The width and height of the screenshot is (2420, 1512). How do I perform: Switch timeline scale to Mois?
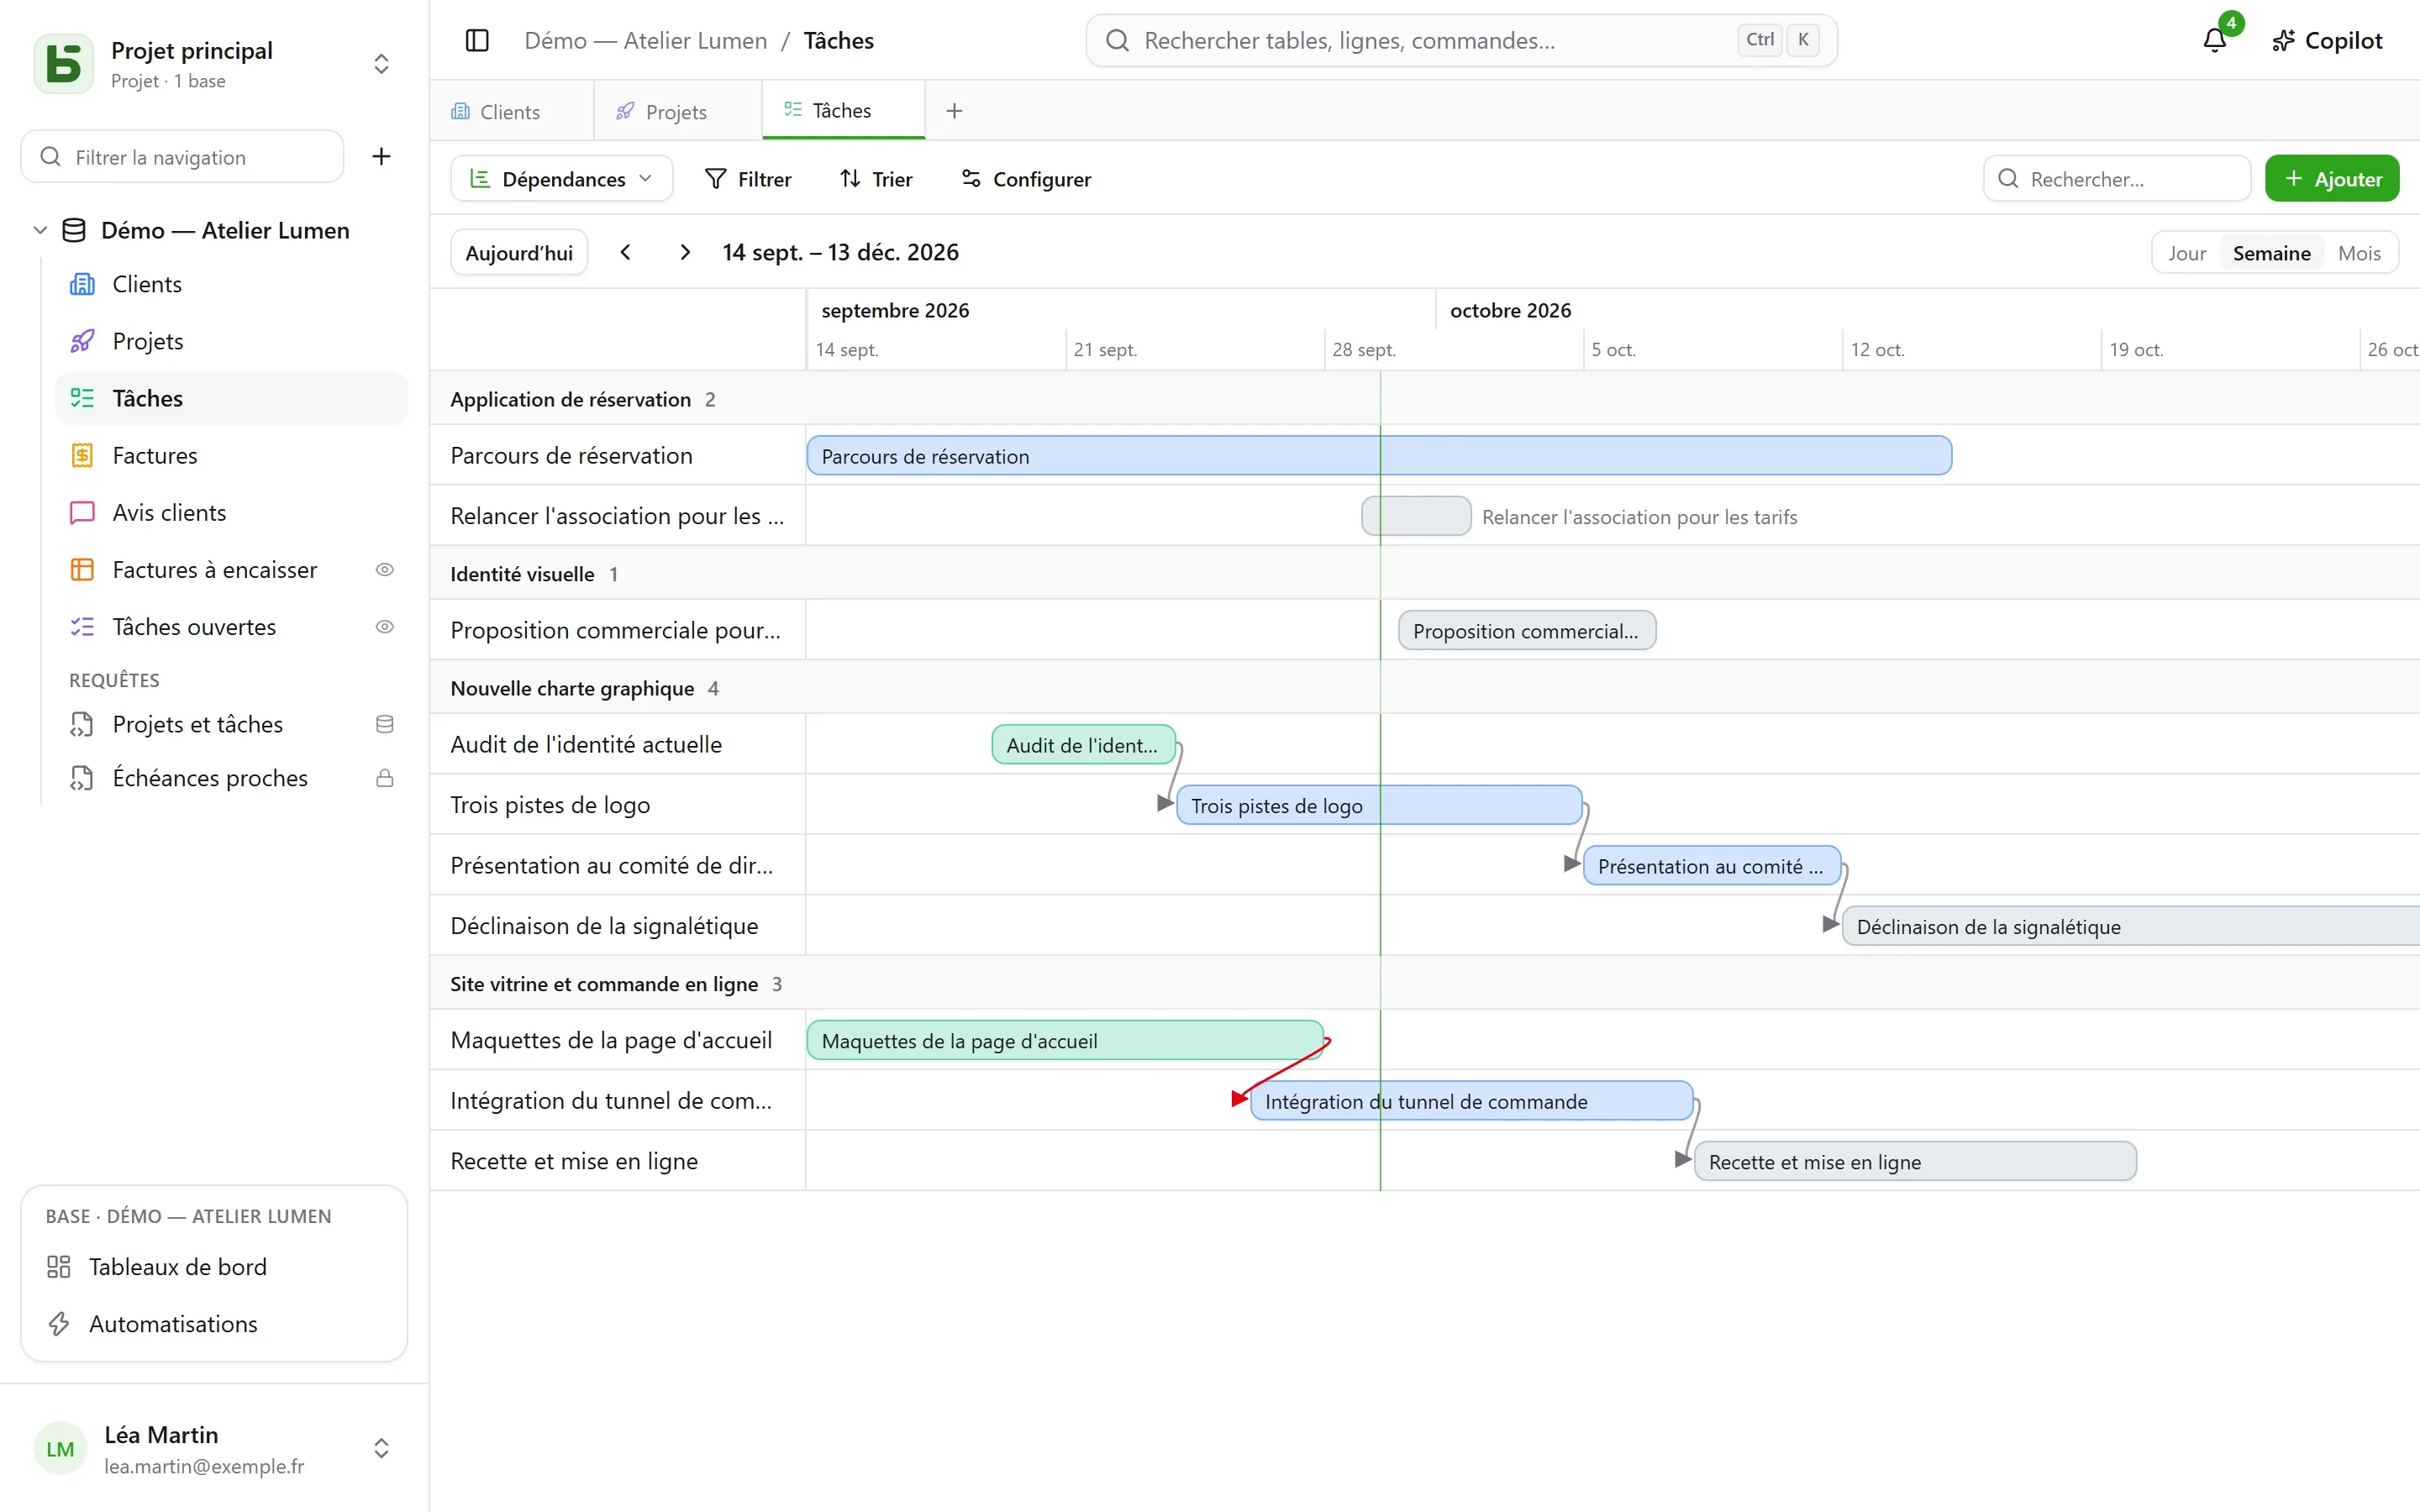(x=2359, y=253)
